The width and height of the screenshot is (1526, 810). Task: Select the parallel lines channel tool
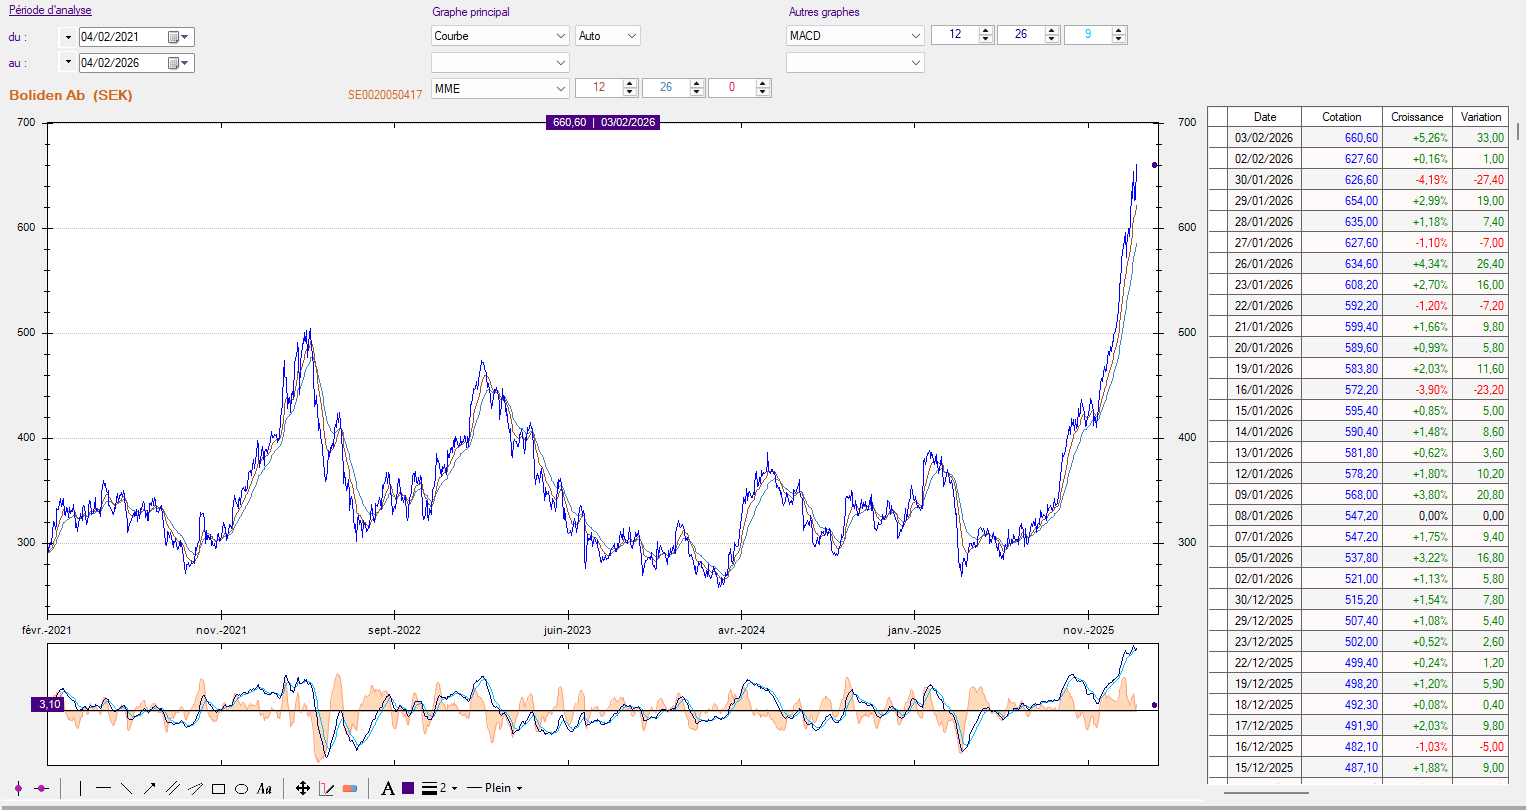172,789
